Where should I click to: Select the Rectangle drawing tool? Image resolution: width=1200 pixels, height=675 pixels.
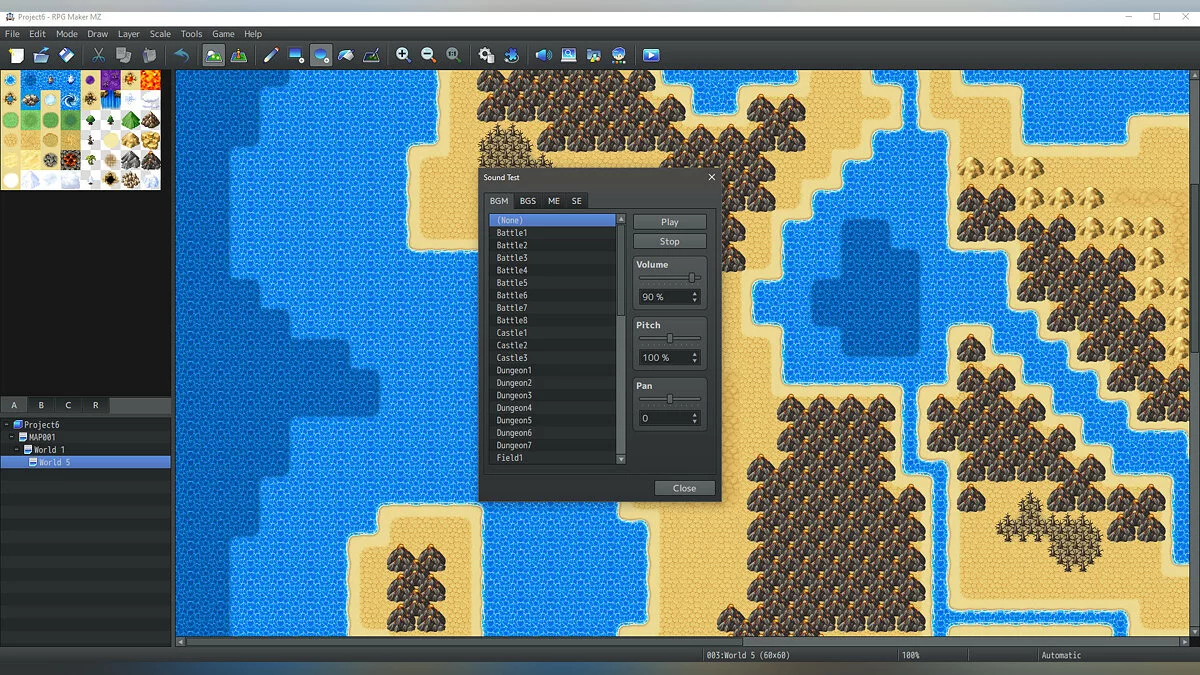(295, 55)
